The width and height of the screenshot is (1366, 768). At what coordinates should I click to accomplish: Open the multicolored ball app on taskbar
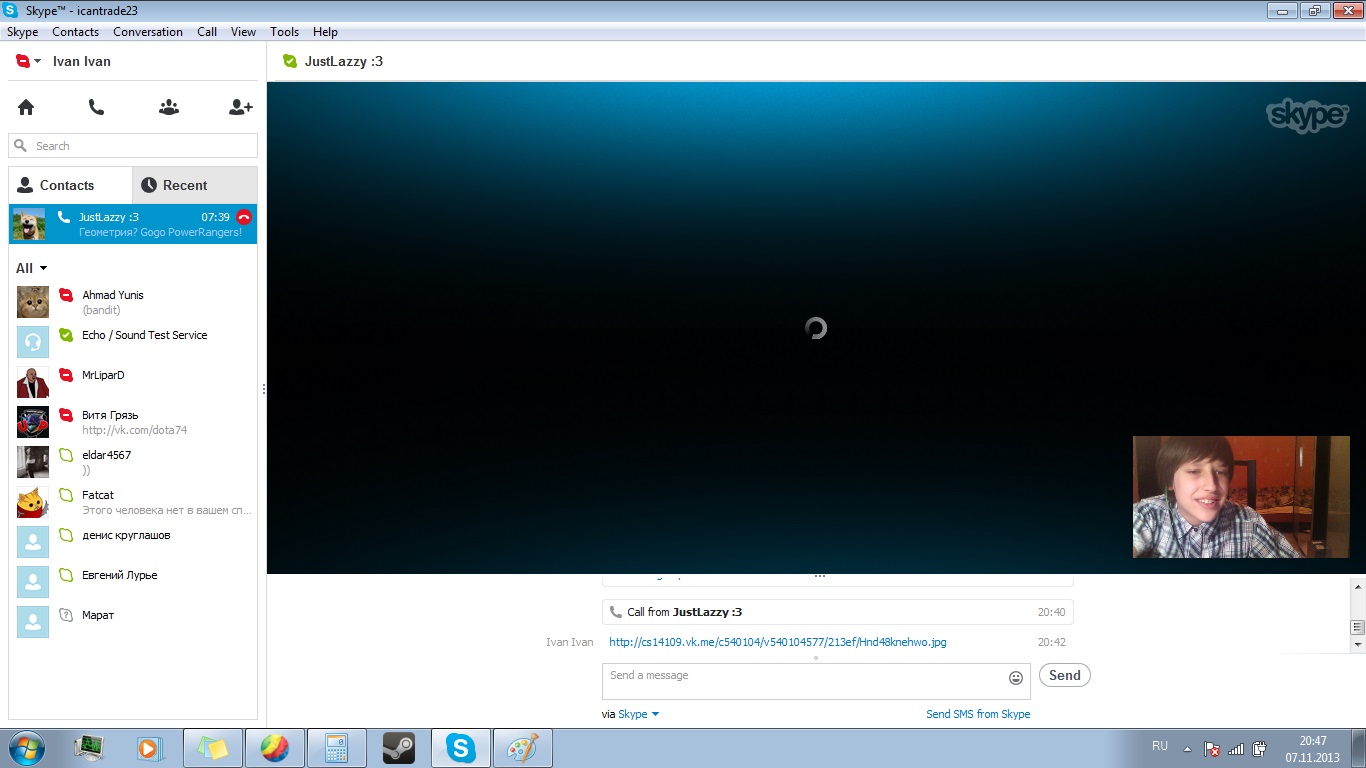click(275, 748)
